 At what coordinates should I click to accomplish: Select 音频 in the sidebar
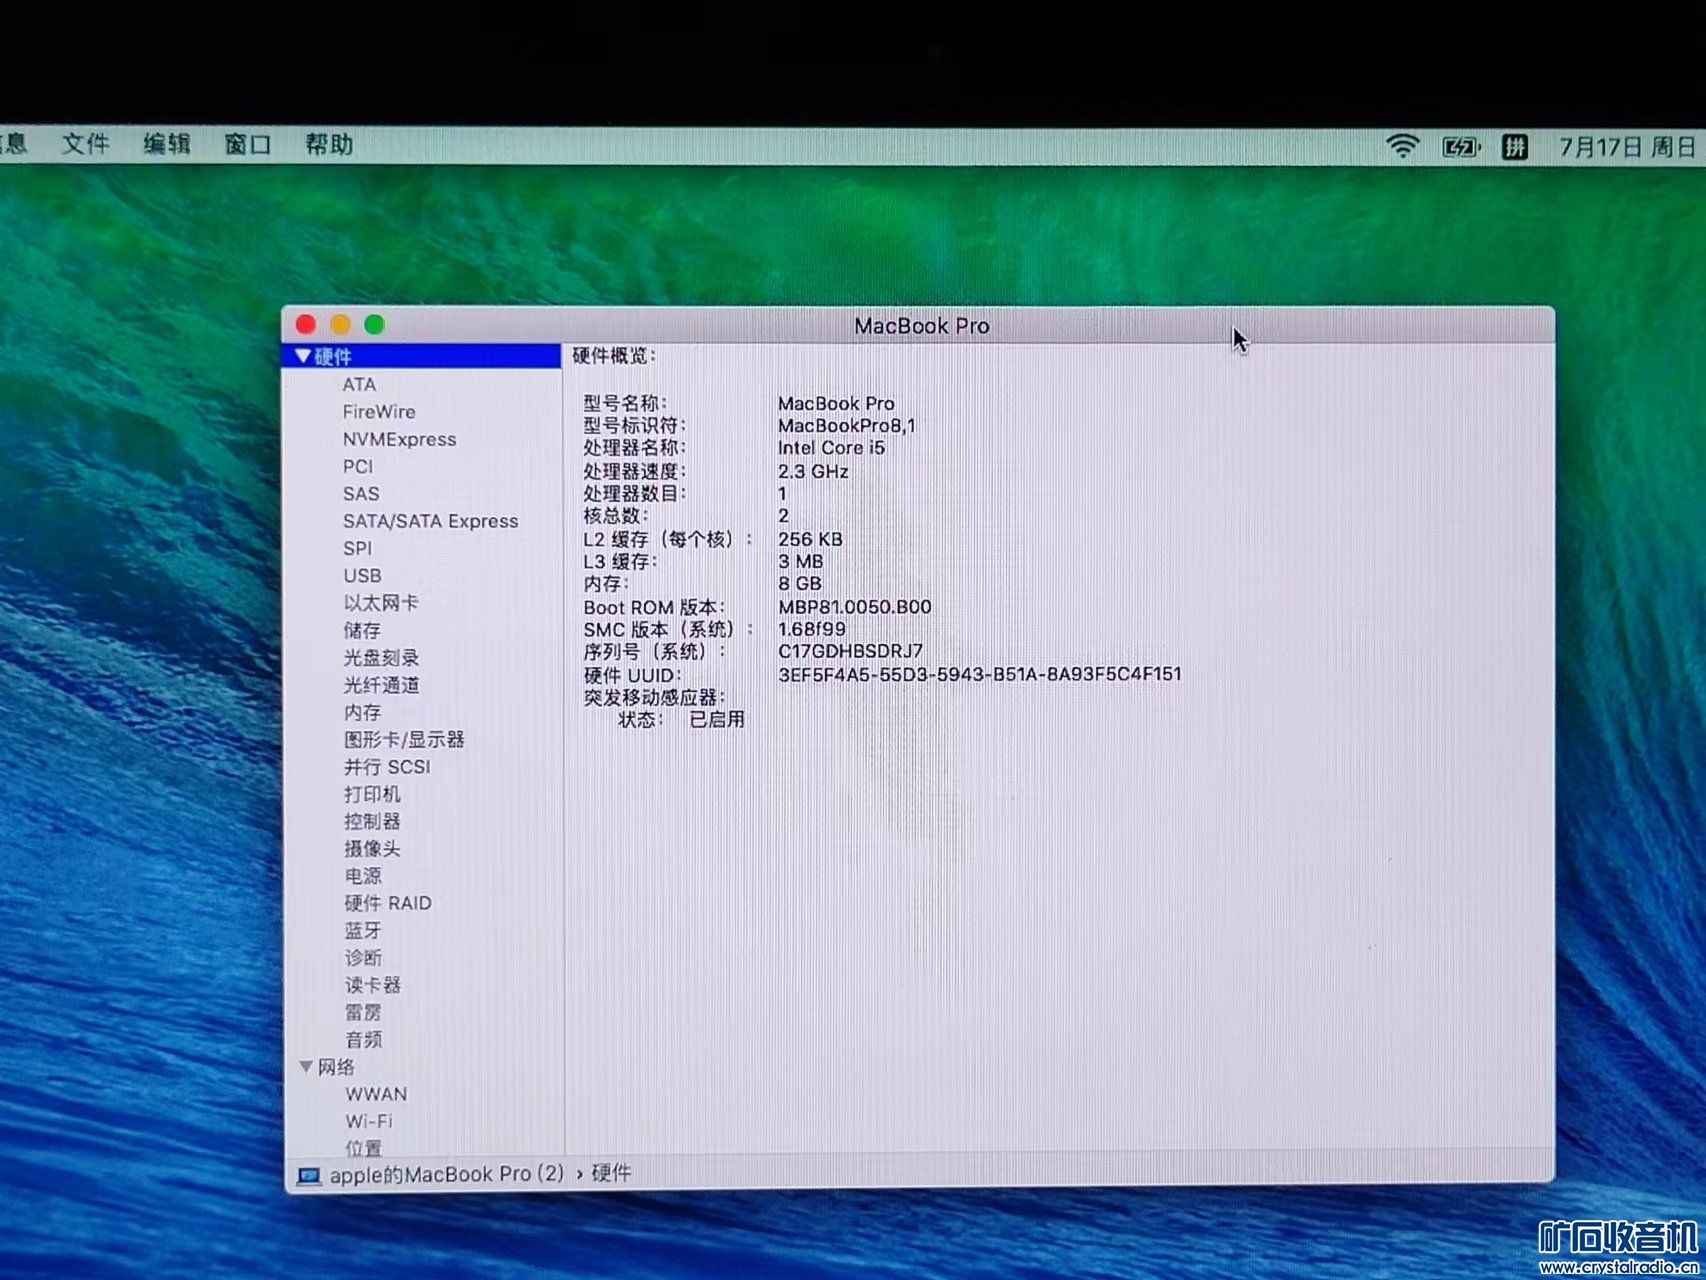point(363,1040)
